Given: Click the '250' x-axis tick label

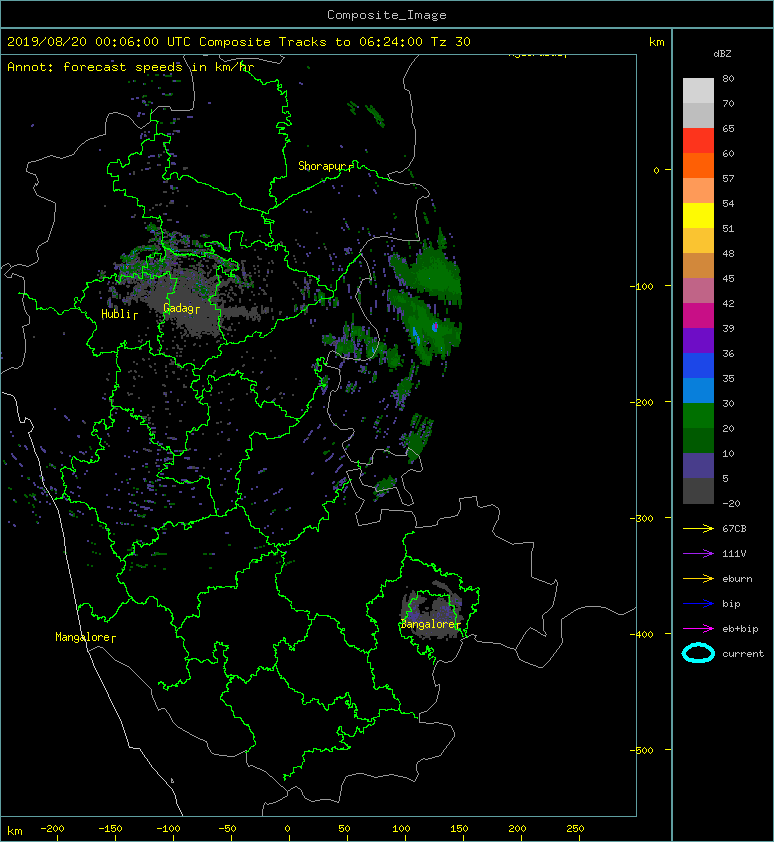Looking at the screenshot, I should click(575, 829).
